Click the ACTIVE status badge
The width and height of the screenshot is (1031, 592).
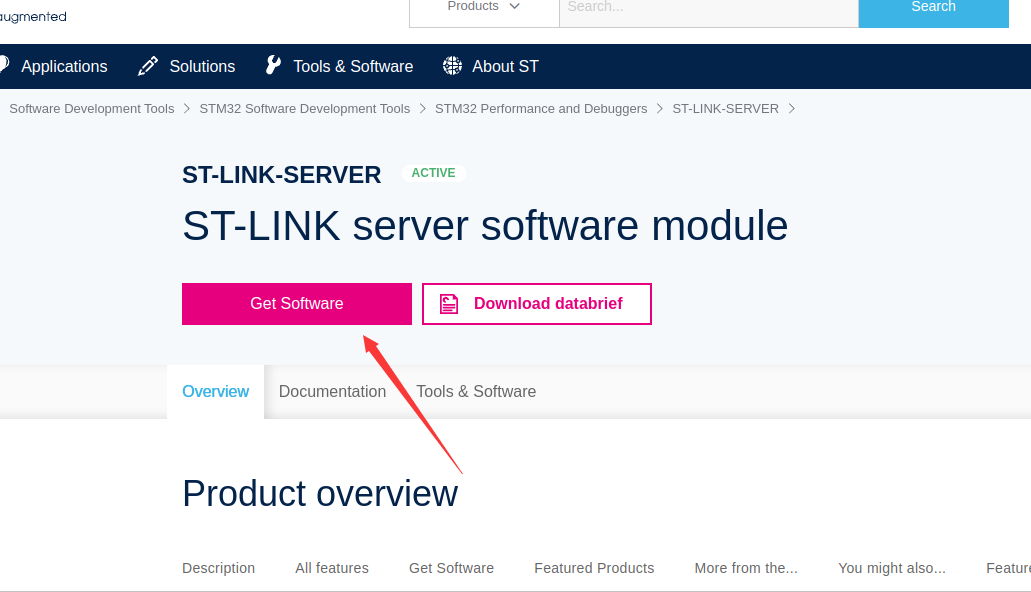[x=433, y=173]
